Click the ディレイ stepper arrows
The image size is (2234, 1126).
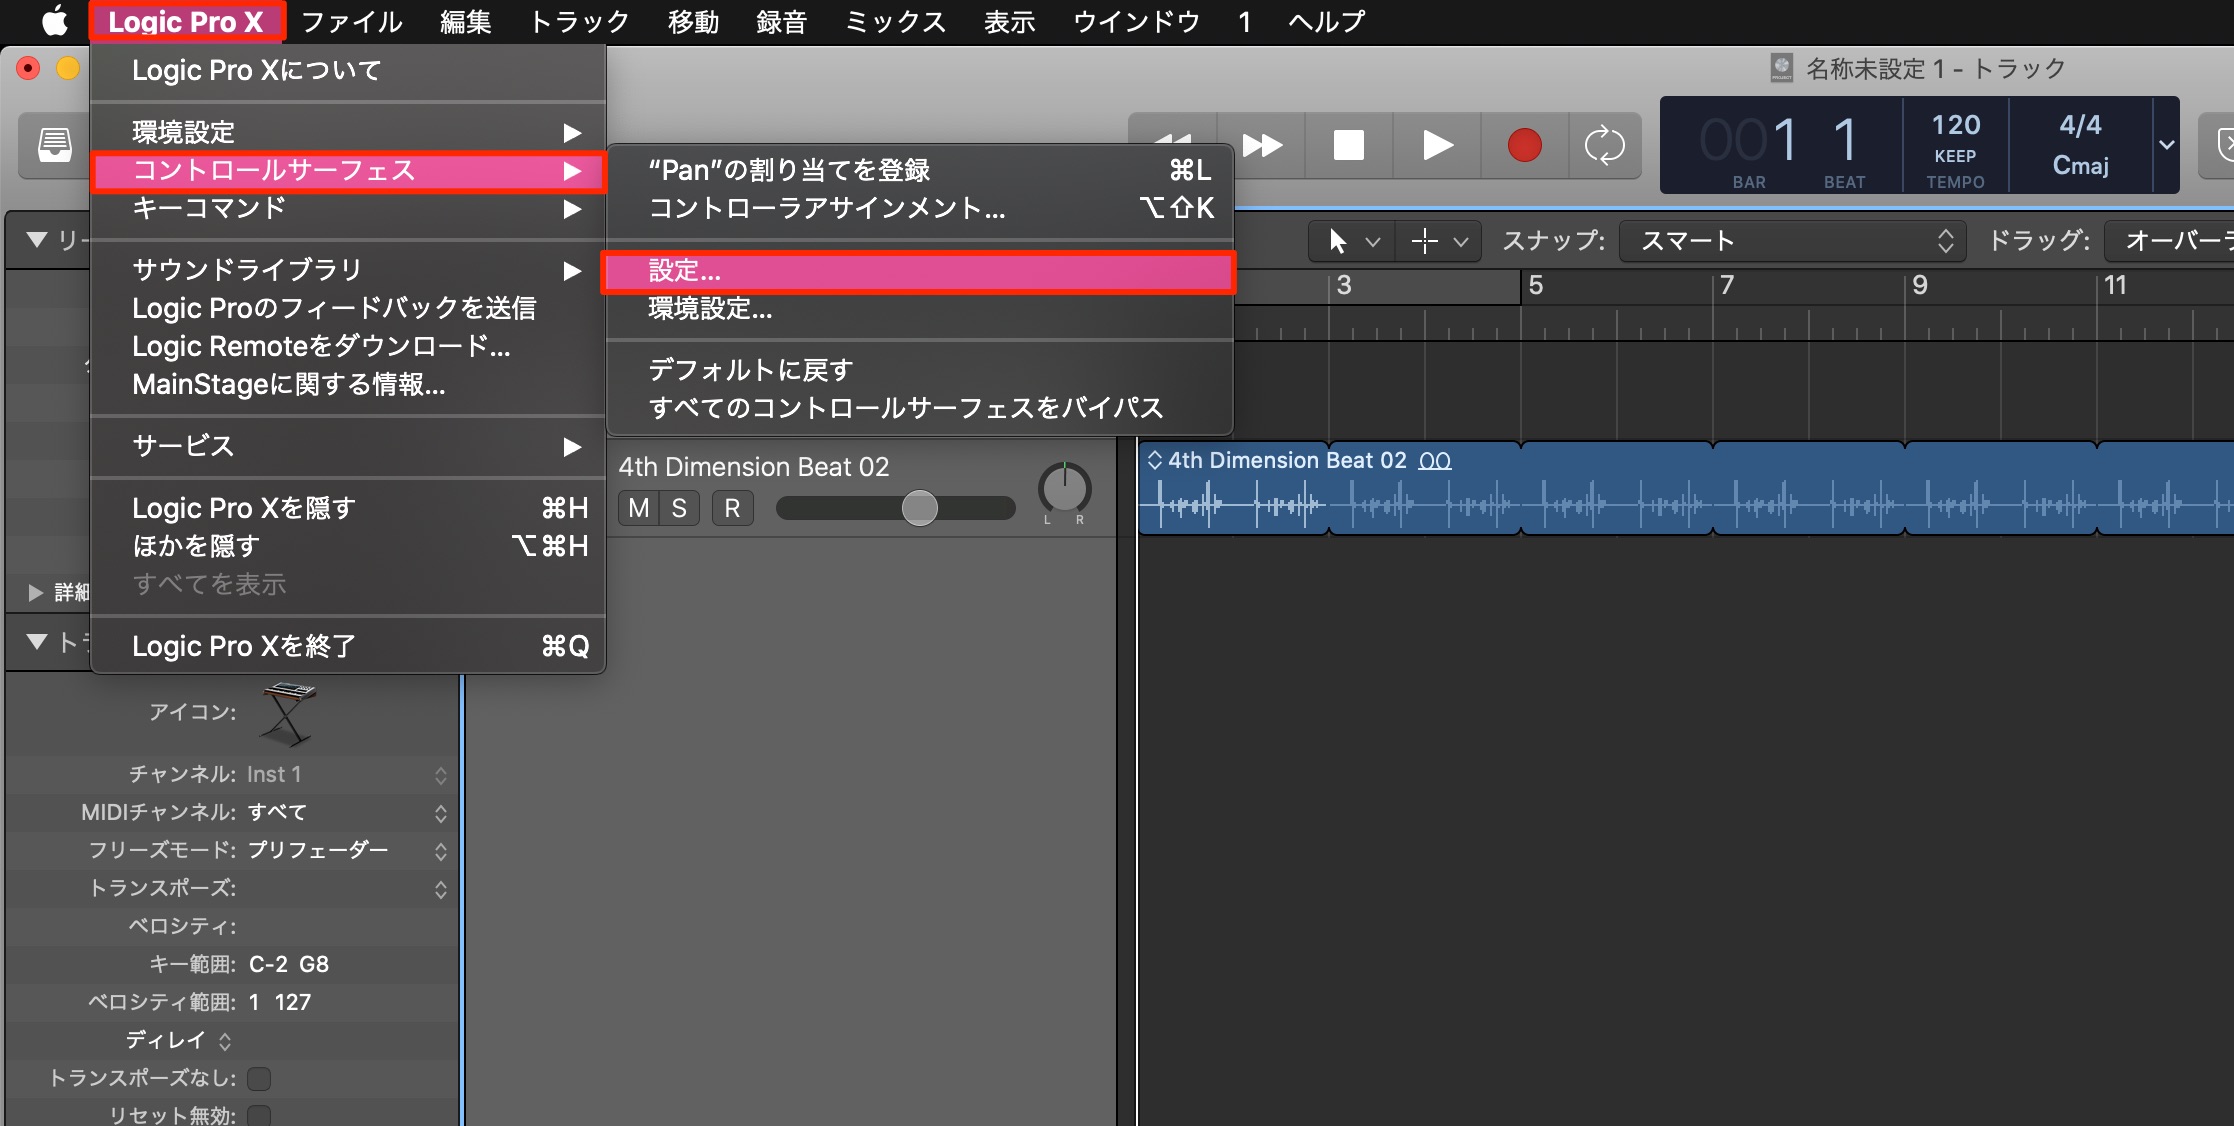point(225,1041)
